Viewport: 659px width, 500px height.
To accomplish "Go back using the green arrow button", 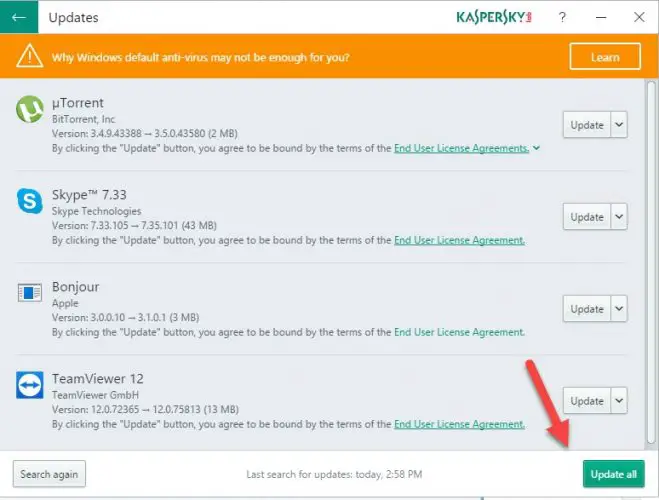I will [x=19, y=17].
